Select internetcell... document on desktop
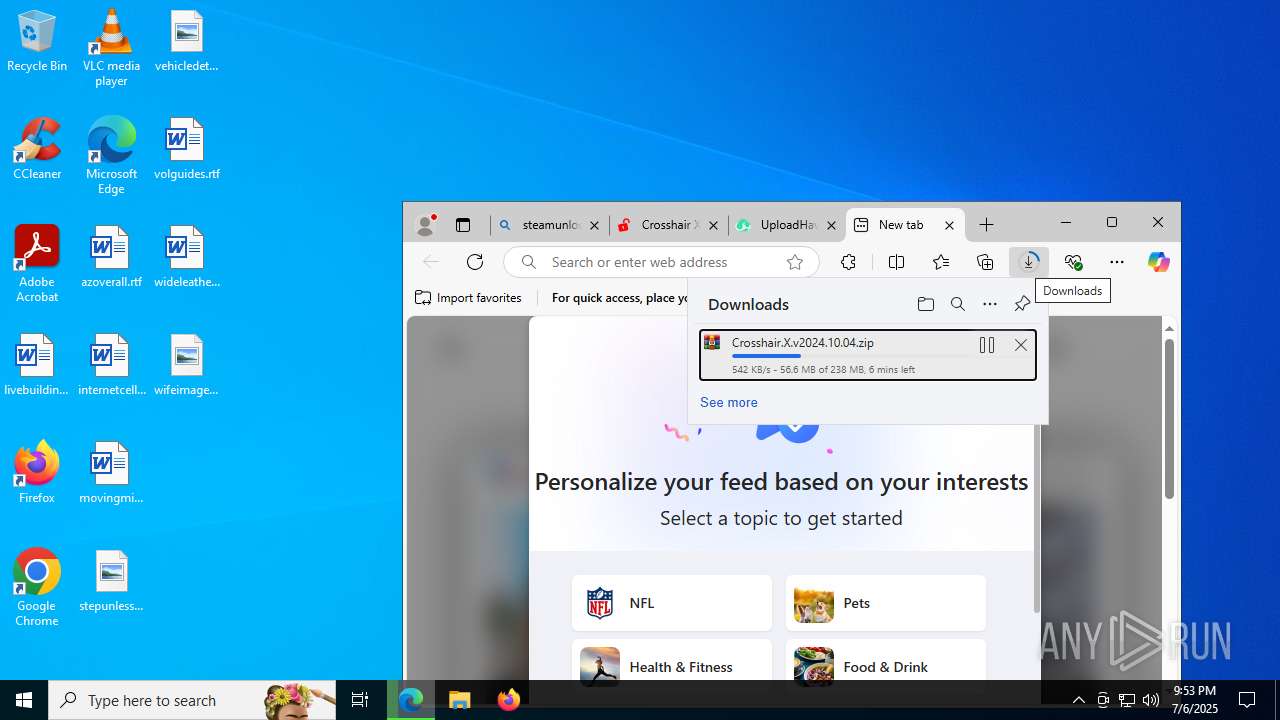This screenshot has height=720, width=1280. 111,366
